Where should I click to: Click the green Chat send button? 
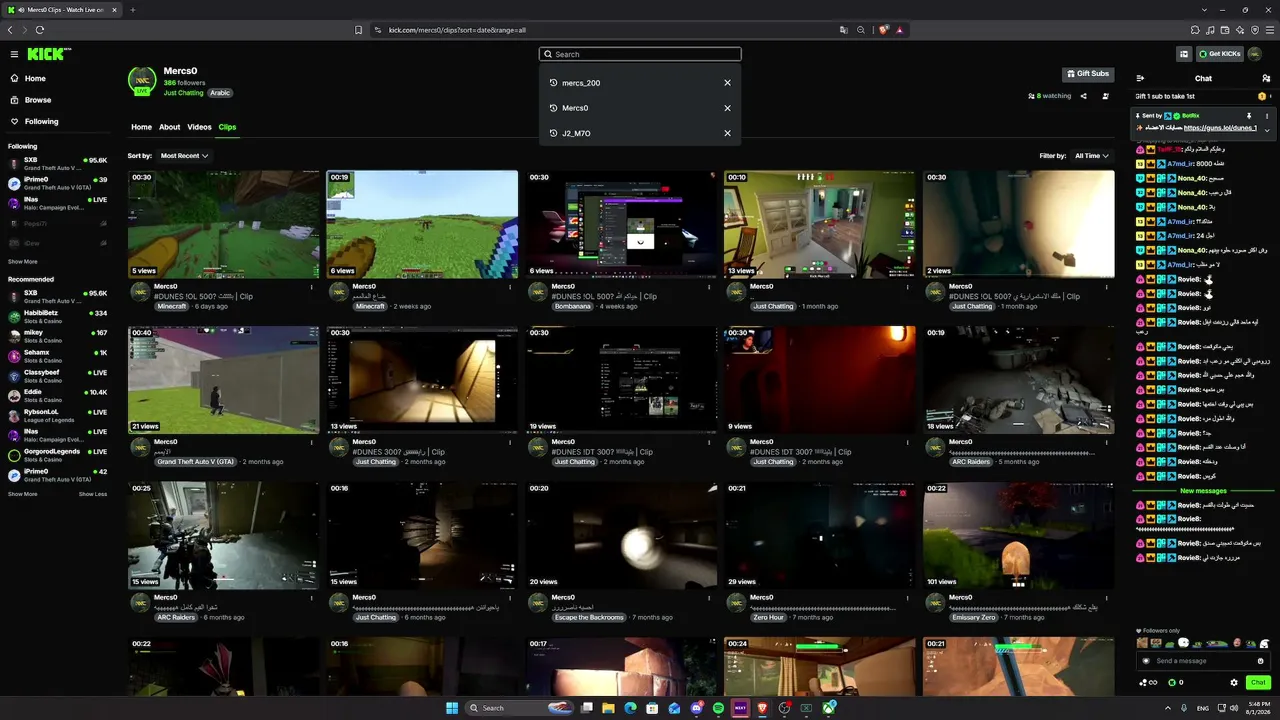1258,682
